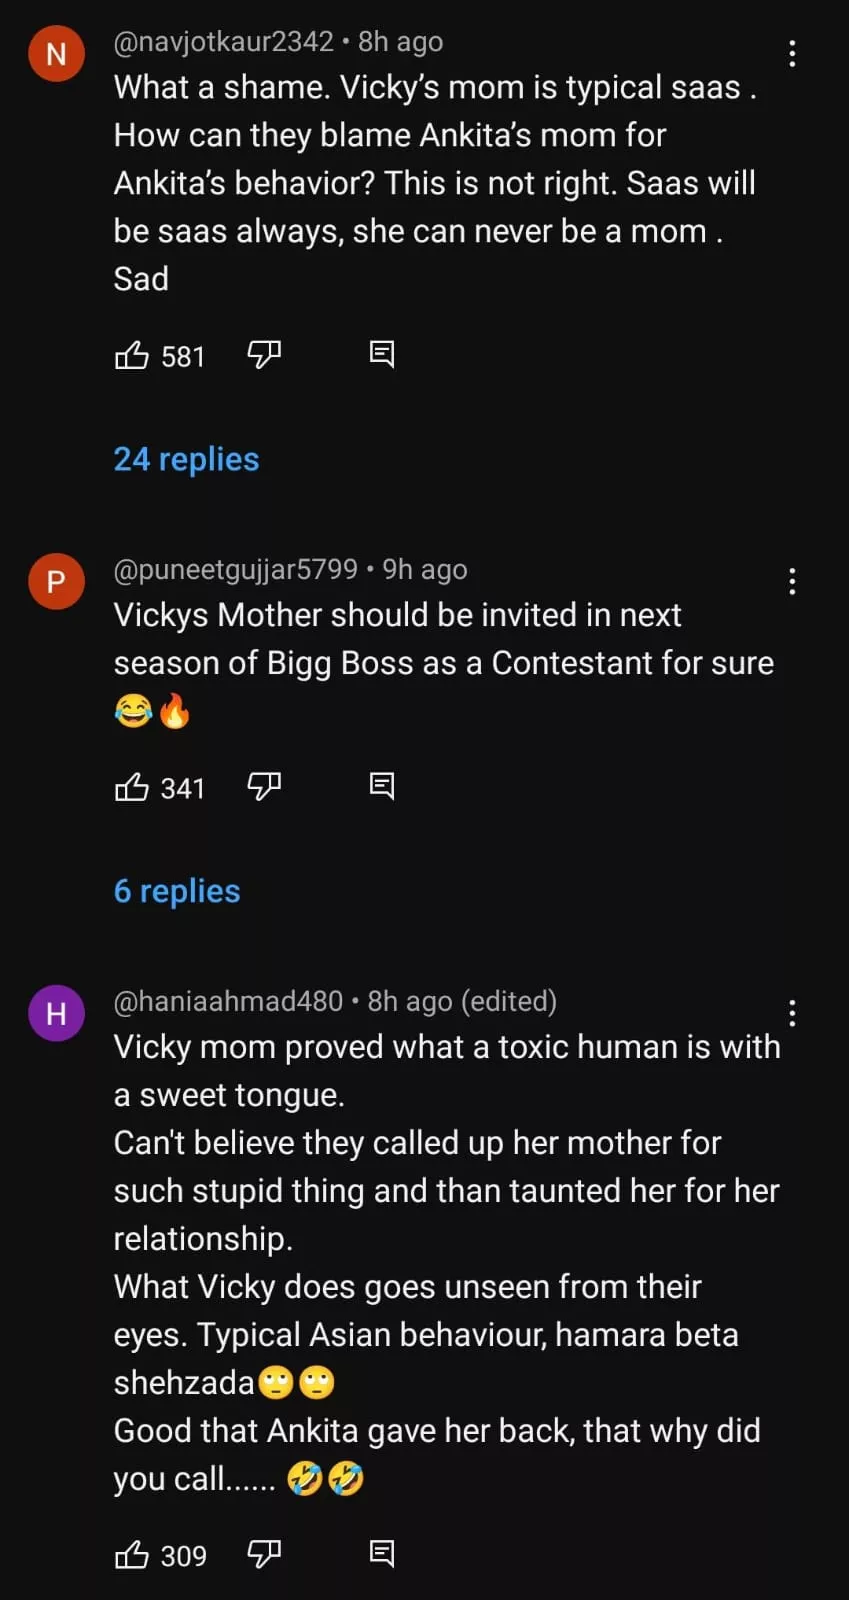Viewport: 849px width, 1600px height.
Task: Reply to the navjotkaur2342 comment
Action: pos(382,355)
